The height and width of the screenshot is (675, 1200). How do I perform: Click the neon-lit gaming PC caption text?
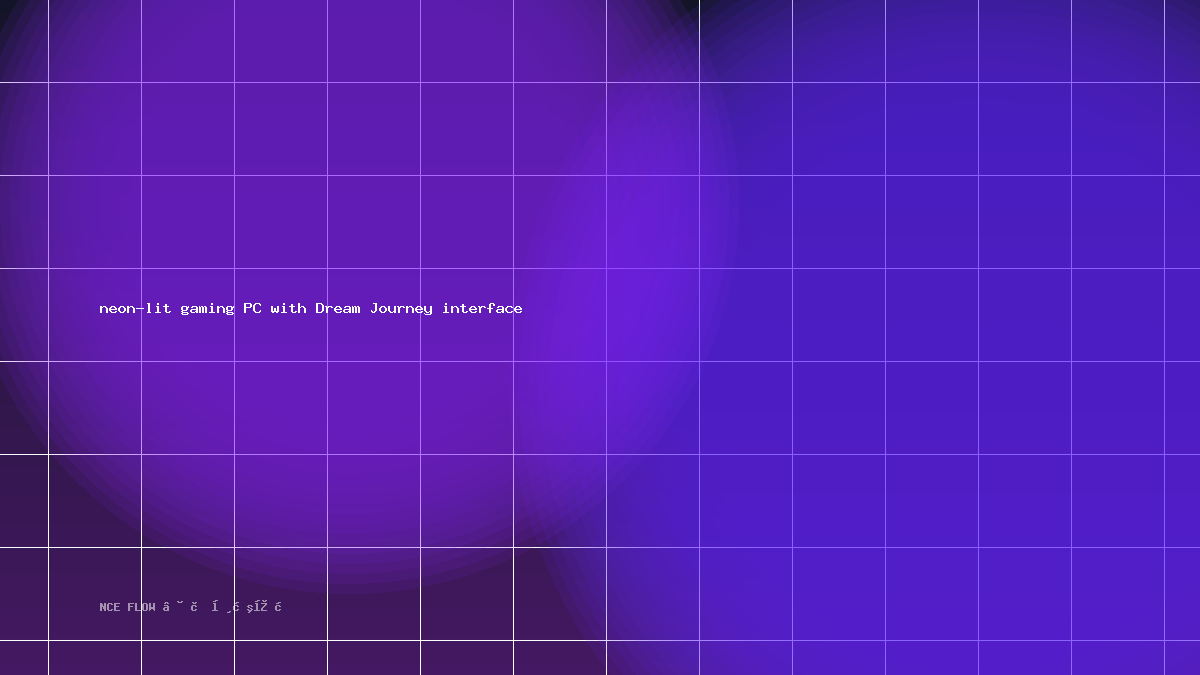pos(311,308)
